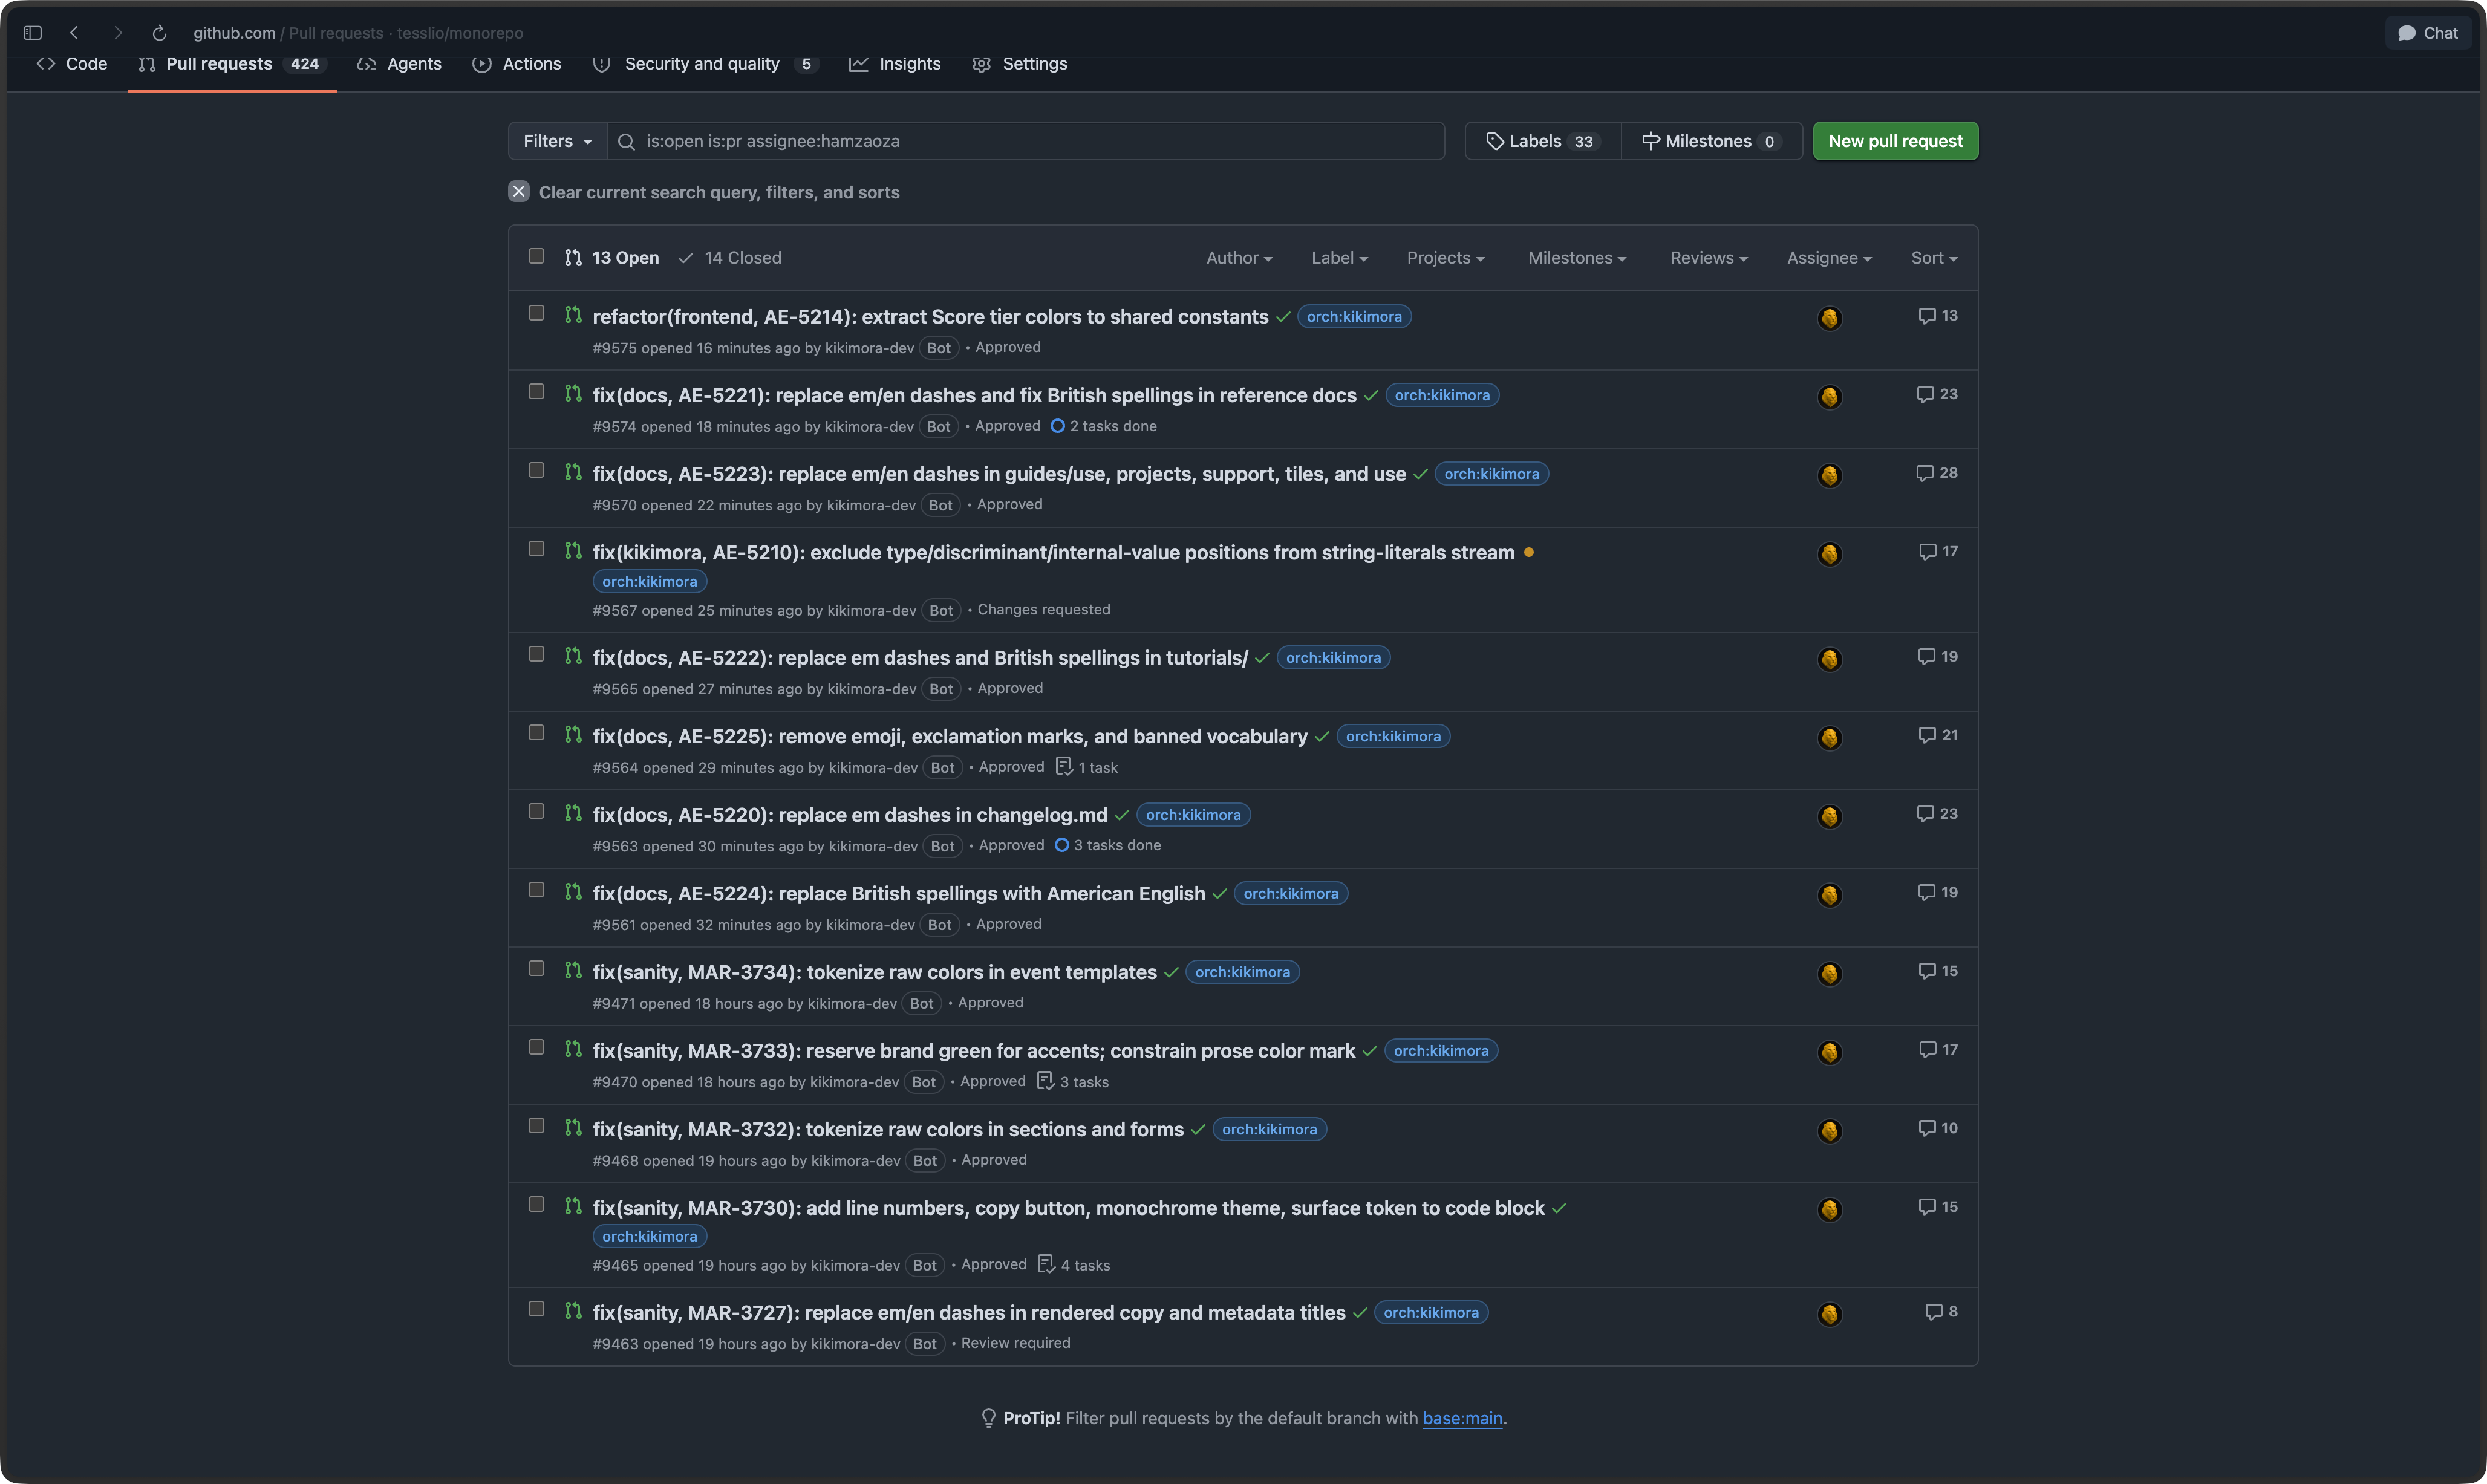Expand the Reviews filter dropdown
Viewport: 2487px width, 1484px height.
(x=1708, y=258)
